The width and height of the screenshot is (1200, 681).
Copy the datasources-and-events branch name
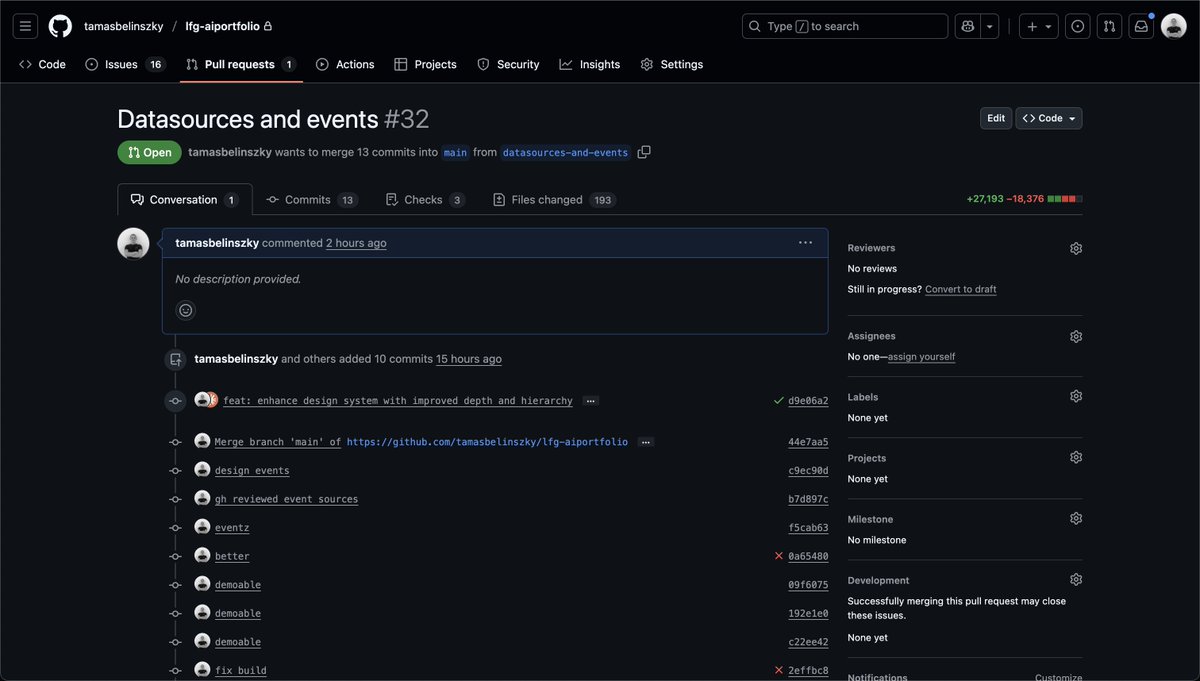pos(643,152)
